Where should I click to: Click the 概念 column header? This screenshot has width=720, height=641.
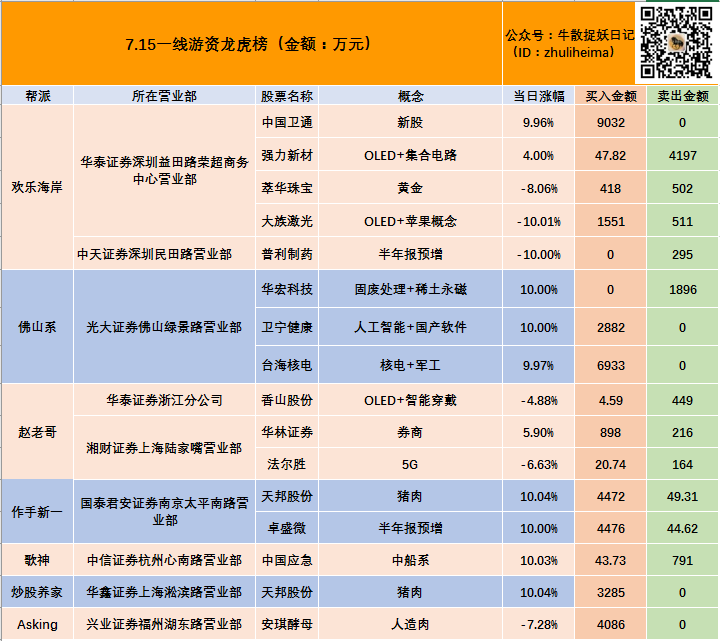[410, 96]
